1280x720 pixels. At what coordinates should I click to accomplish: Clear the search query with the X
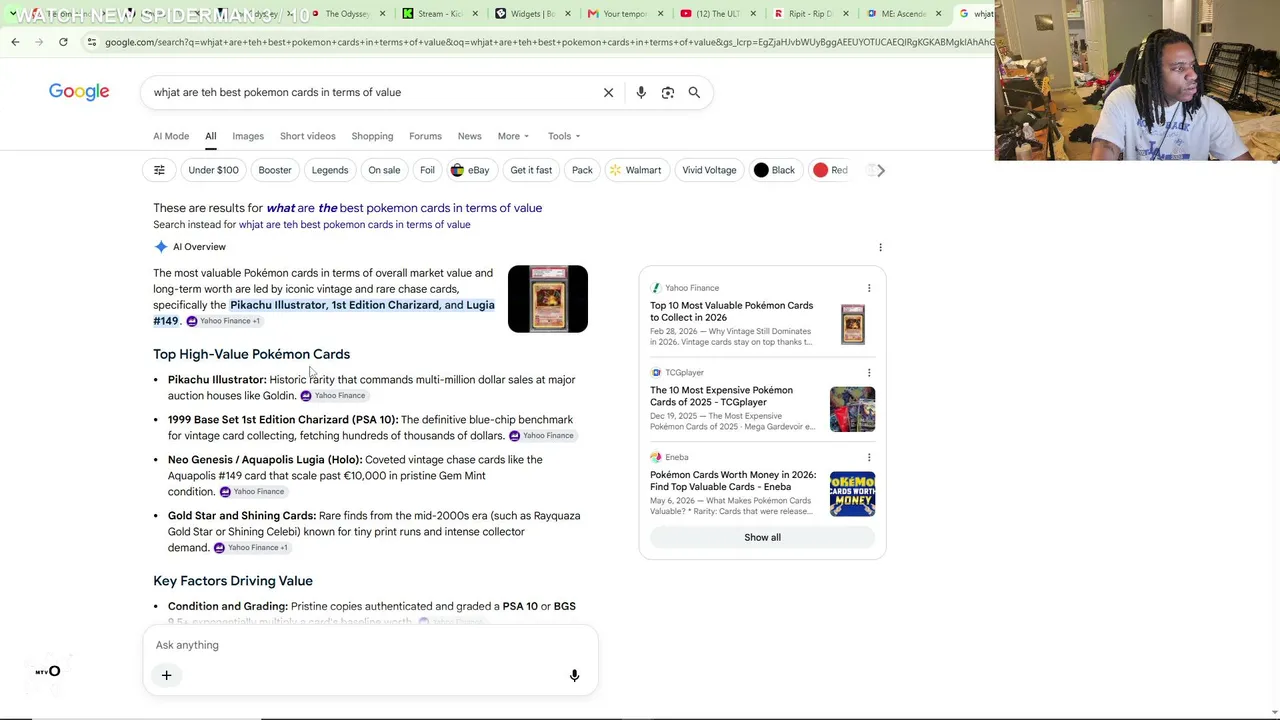(608, 93)
